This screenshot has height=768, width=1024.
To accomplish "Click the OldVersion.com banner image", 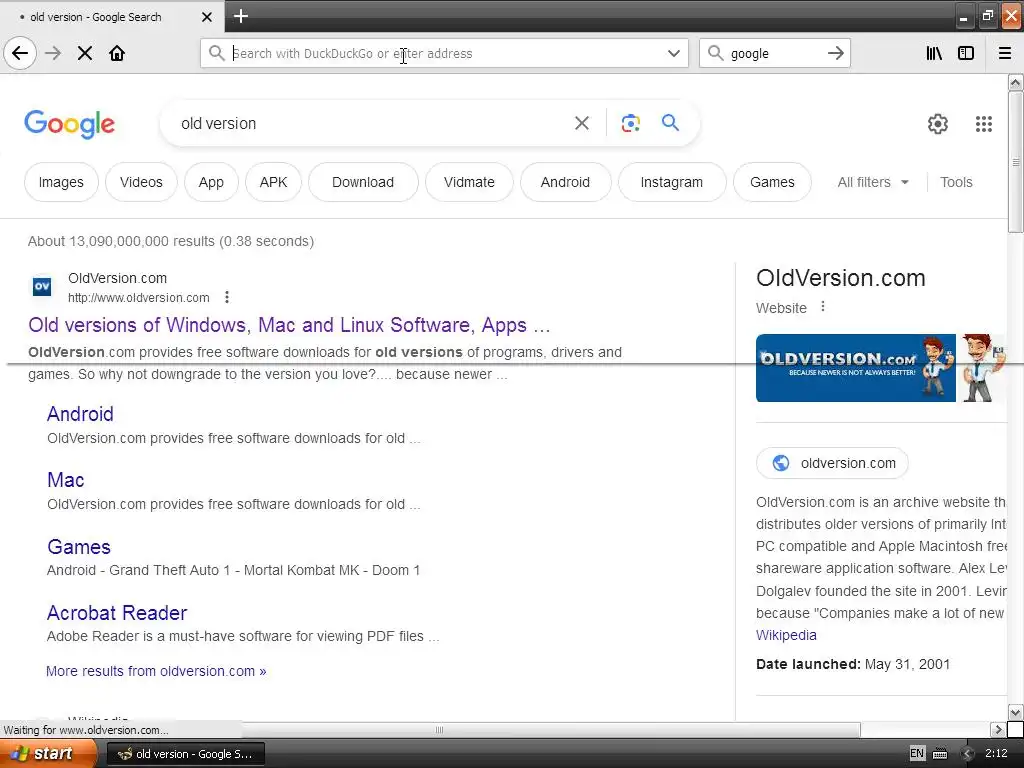I will [x=856, y=368].
